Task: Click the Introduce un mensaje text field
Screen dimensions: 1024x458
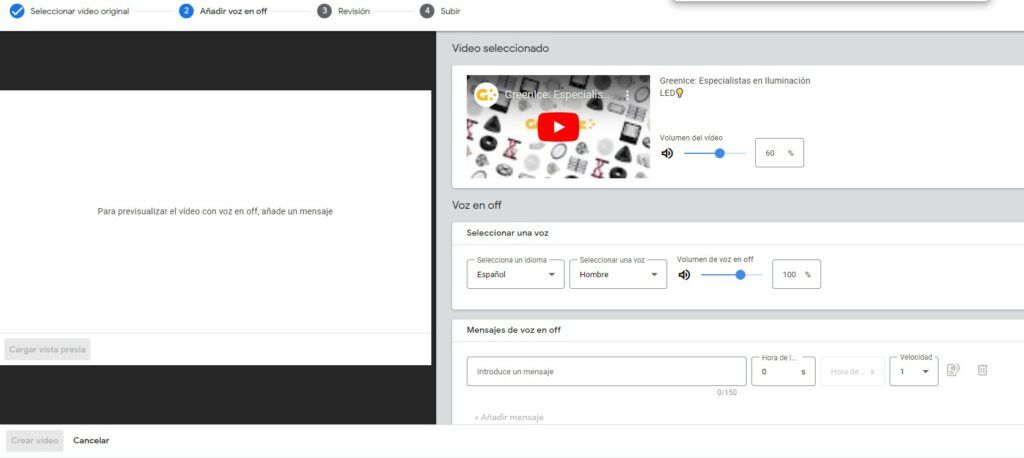Action: pos(606,371)
